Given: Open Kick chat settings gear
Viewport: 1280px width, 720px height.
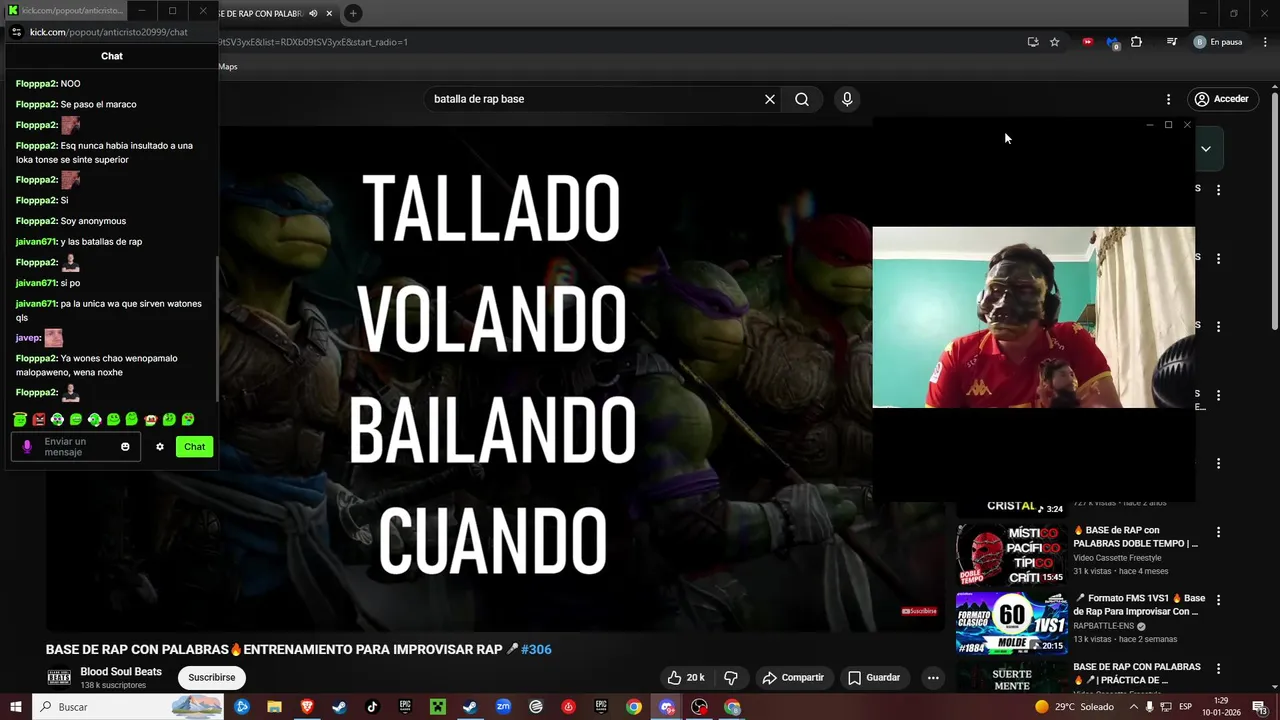Looking at the screenshot, I should tap(159, 447).
